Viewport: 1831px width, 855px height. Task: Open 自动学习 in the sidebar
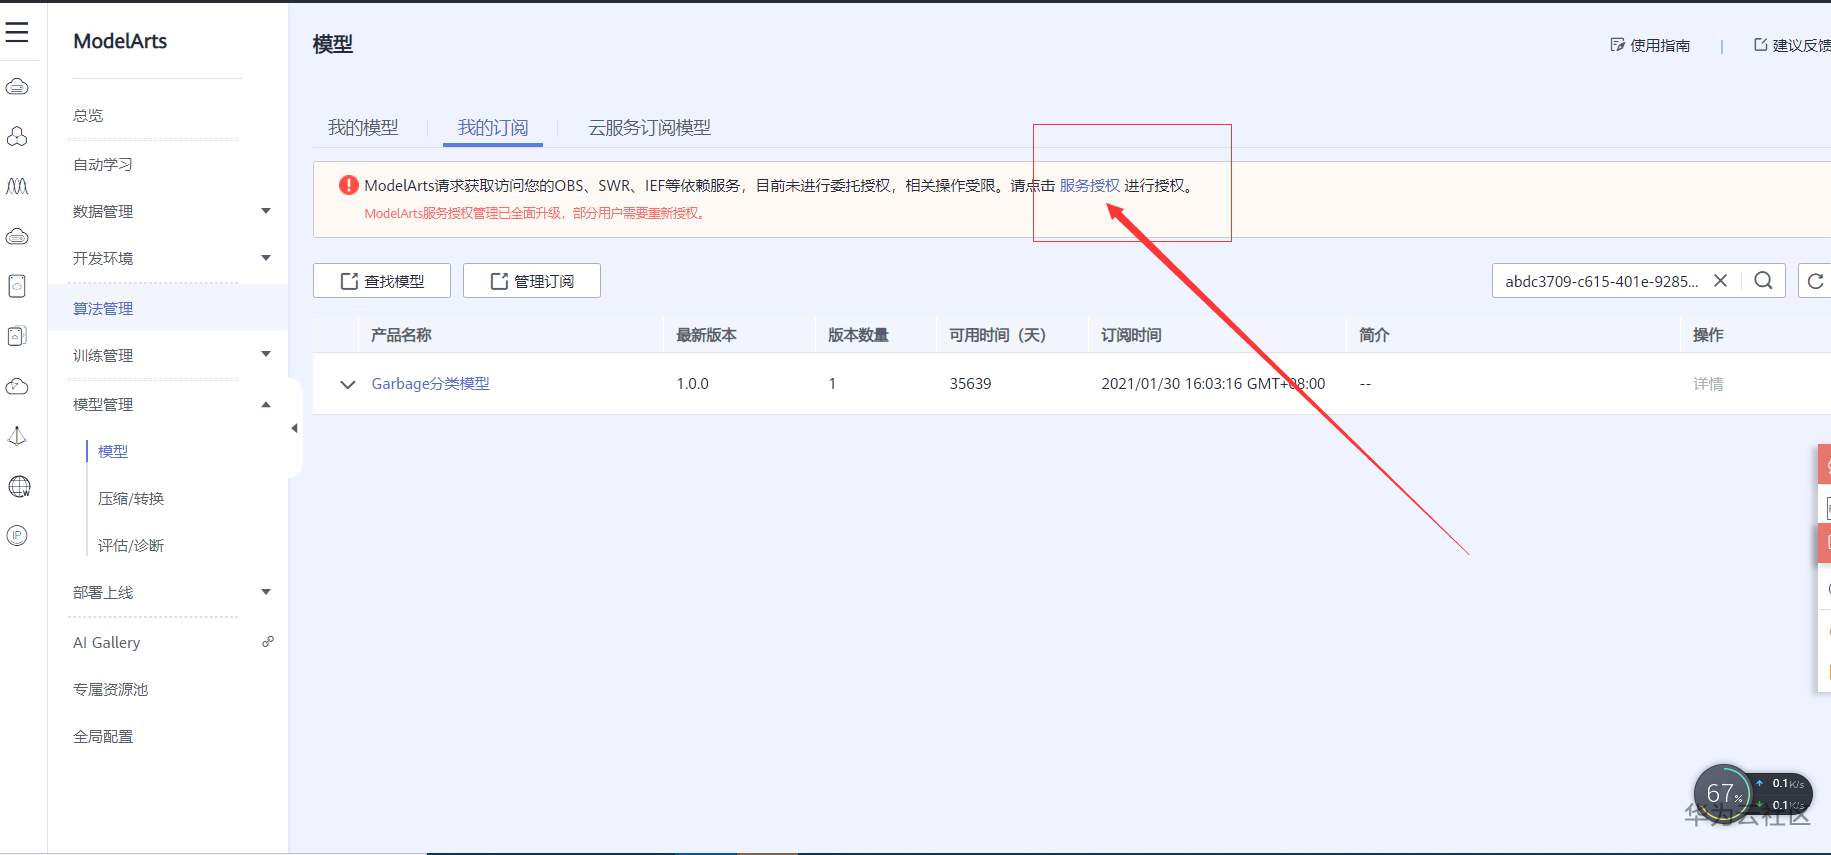click(x=103, y=164)
